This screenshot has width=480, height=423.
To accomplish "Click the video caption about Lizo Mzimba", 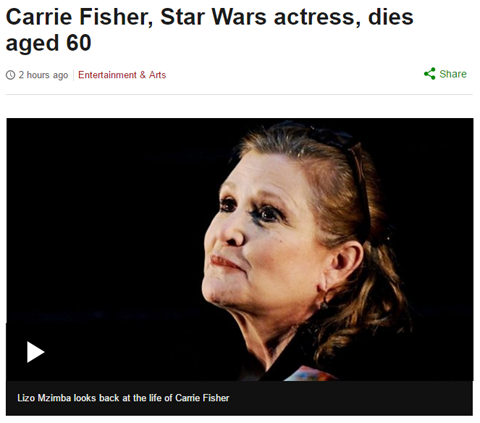I will point(123,398).
